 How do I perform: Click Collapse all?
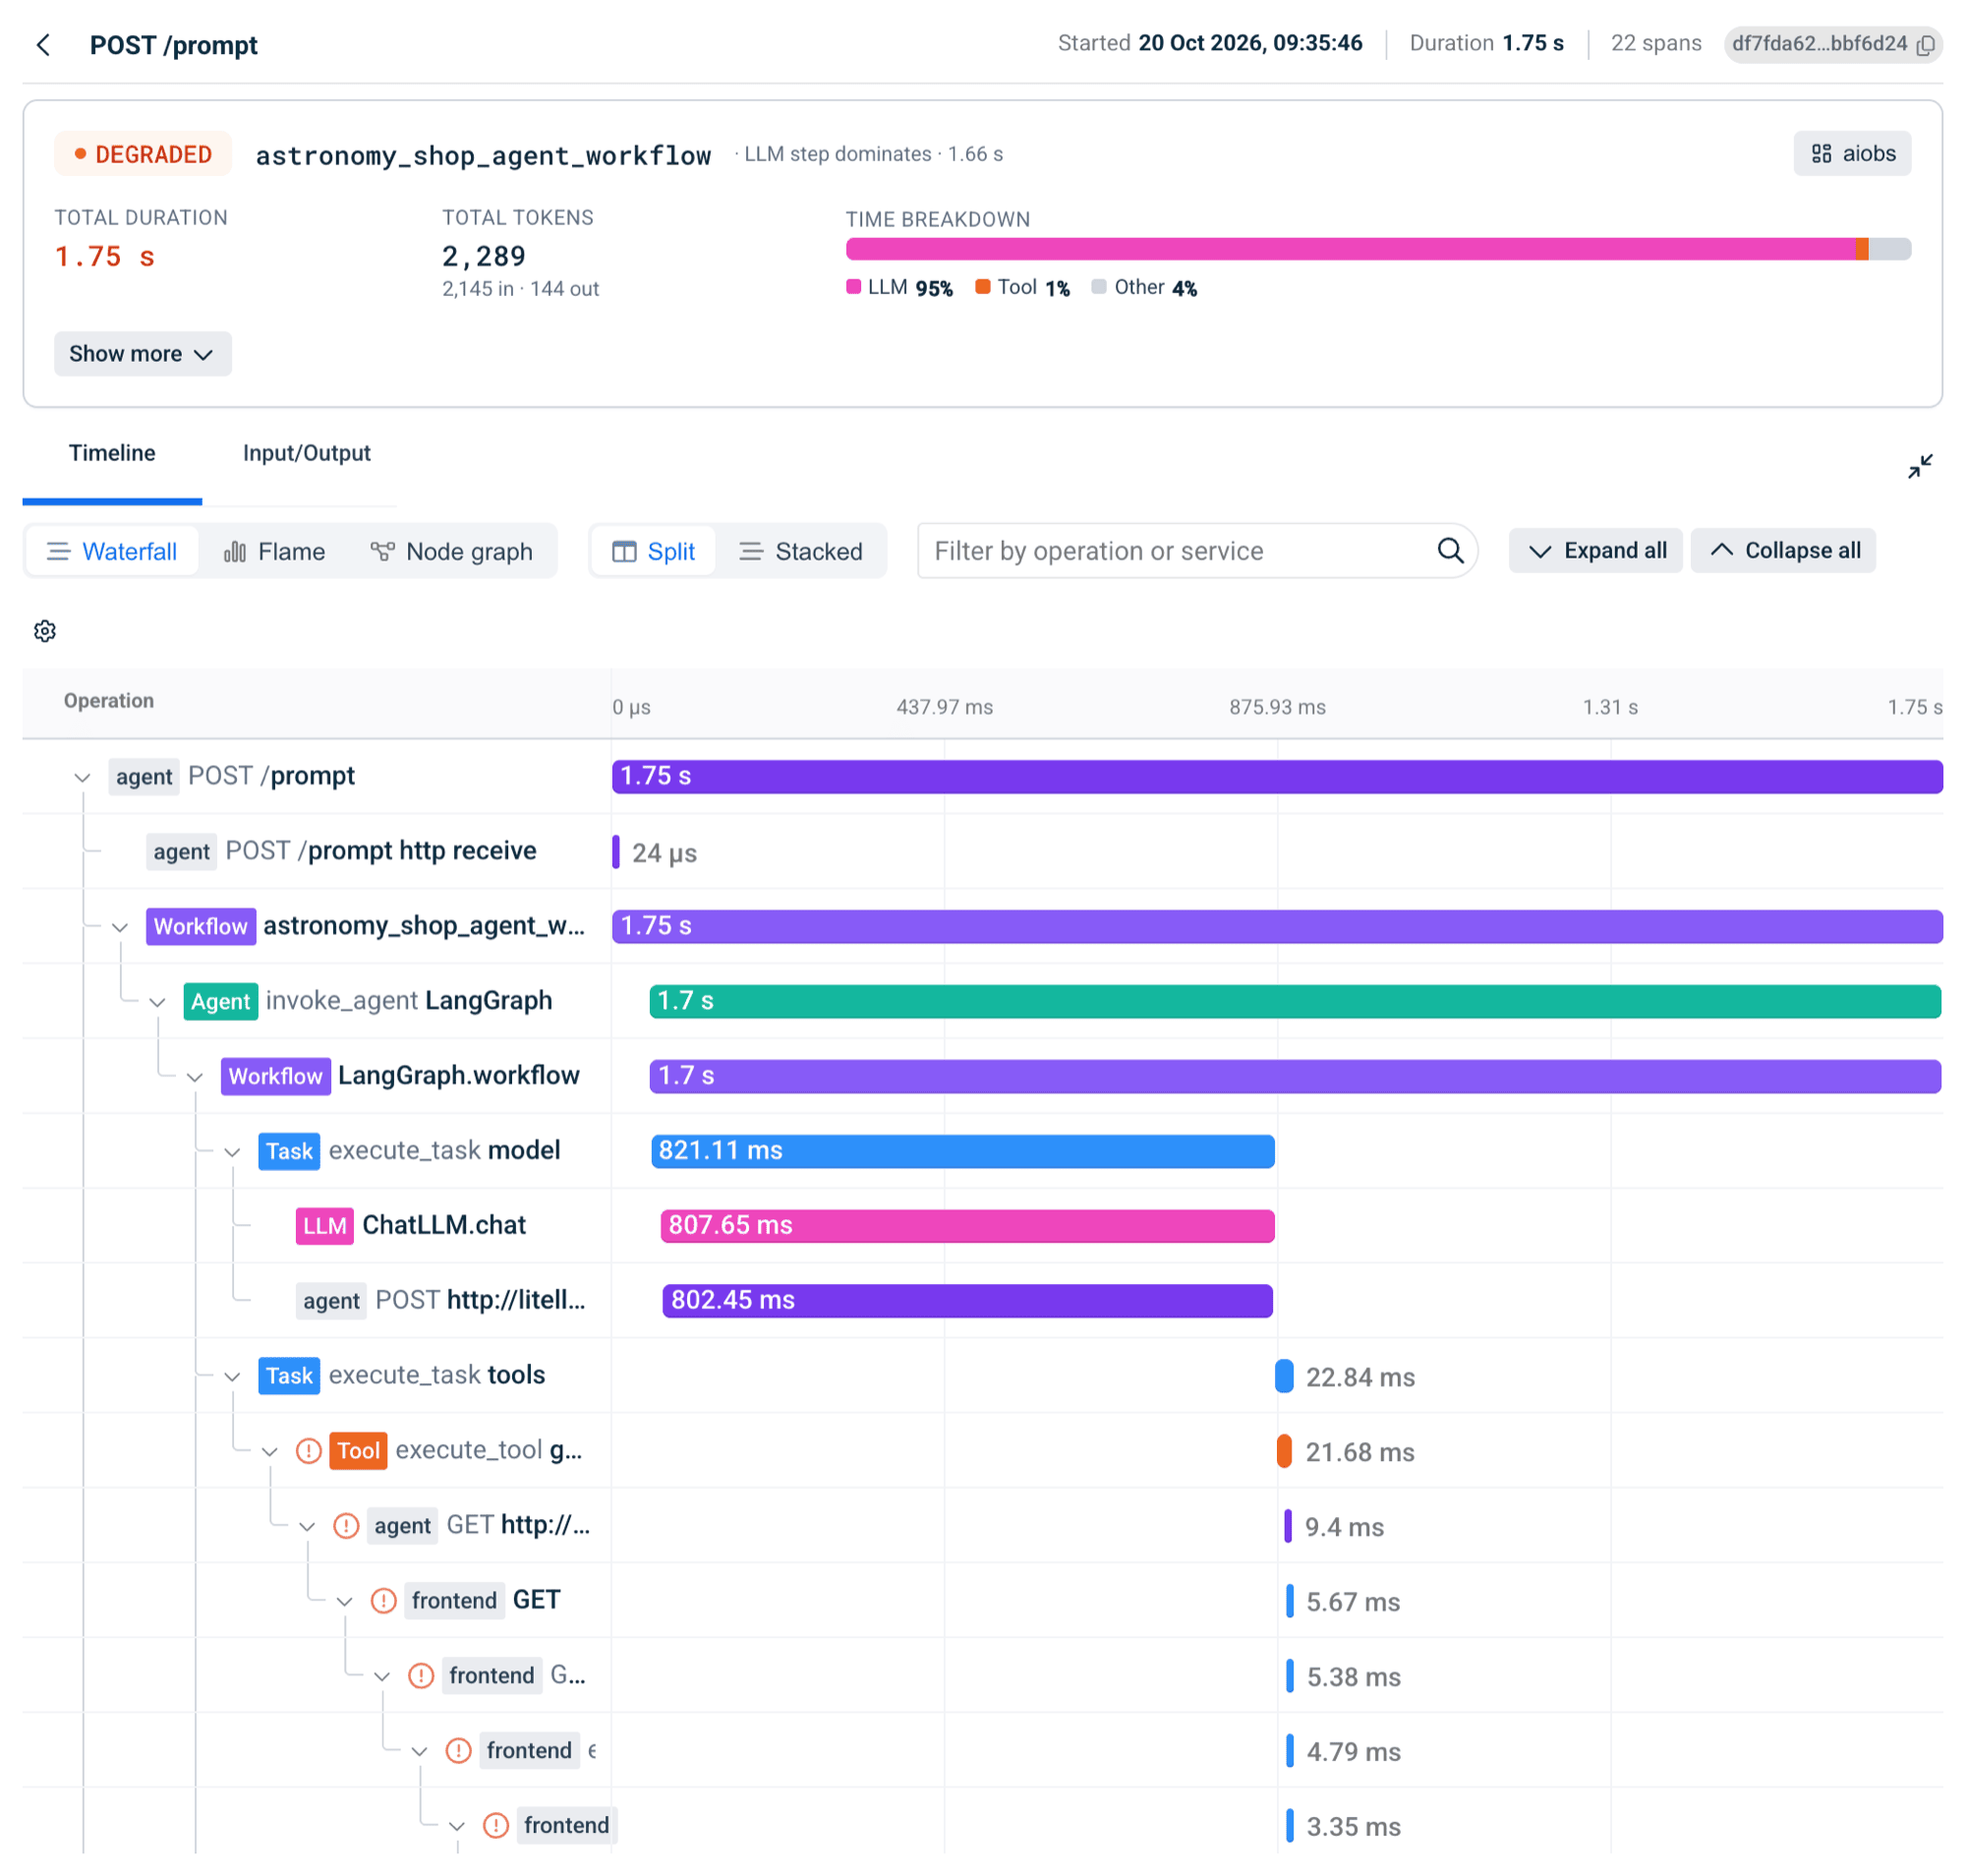coord(1783,551)
